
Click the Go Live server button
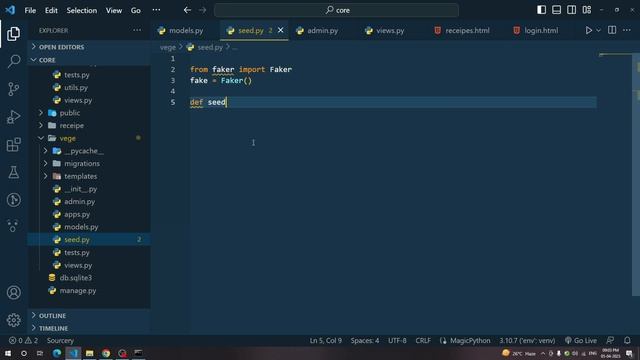(x=581, y=340)
